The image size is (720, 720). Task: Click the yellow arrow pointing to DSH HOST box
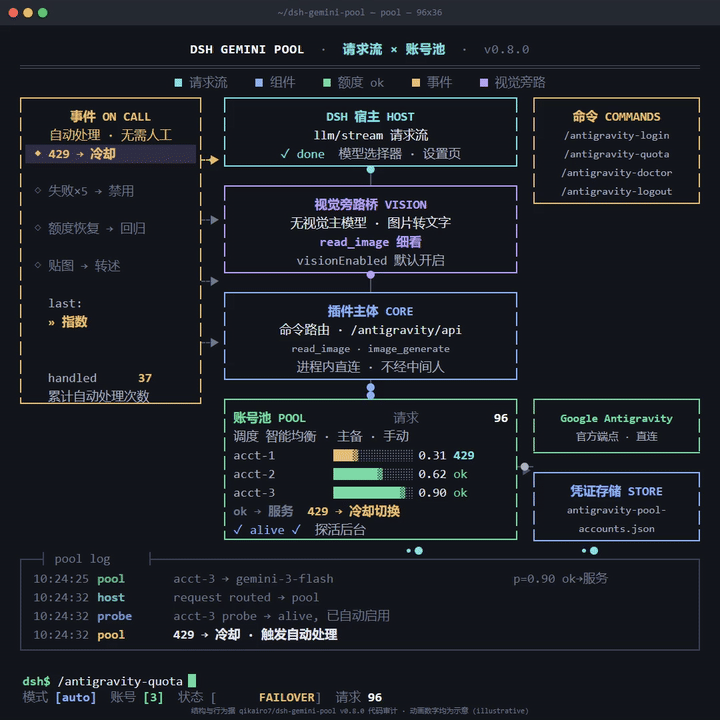point(211,160)
